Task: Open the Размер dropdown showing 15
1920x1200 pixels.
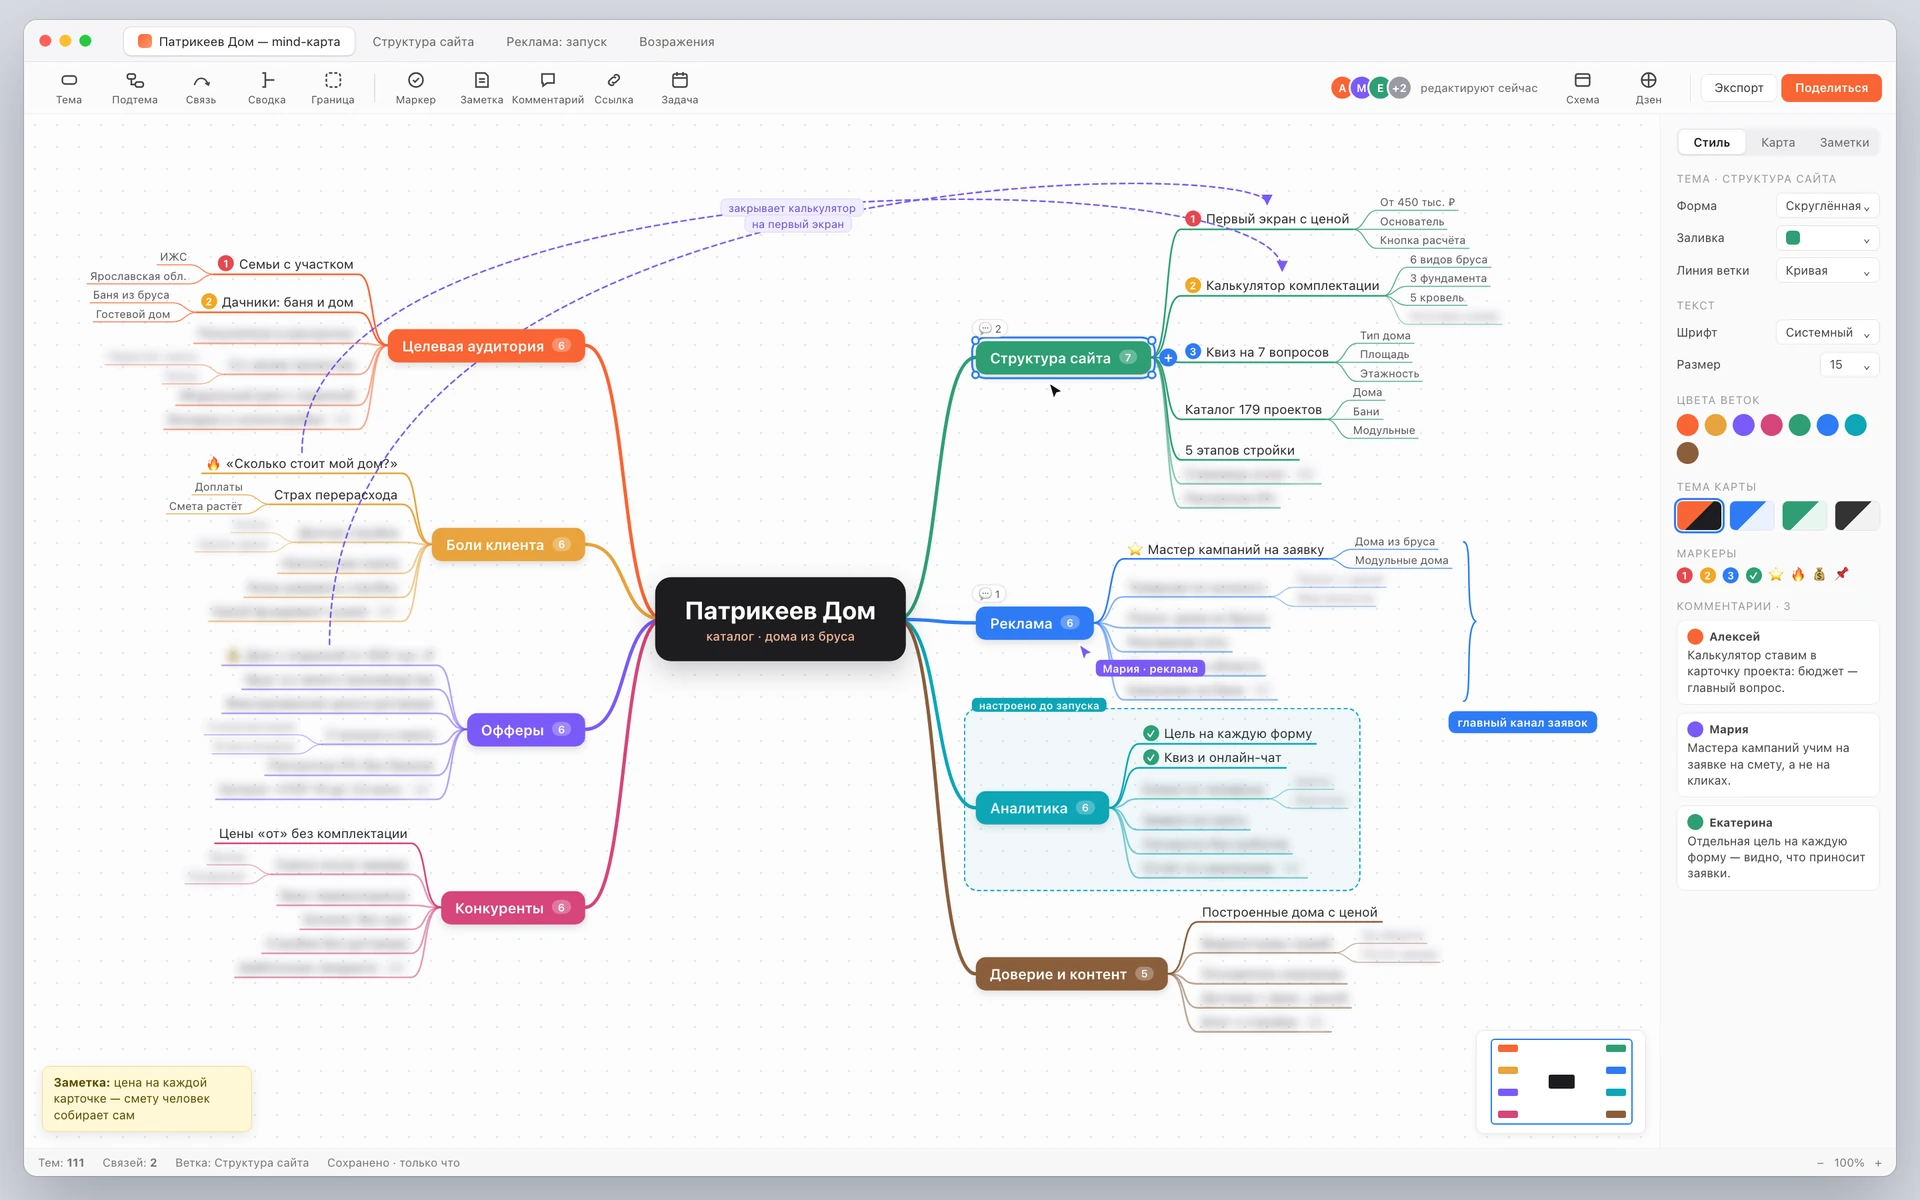Action: pyautogui.click(x=1849, y=365)
